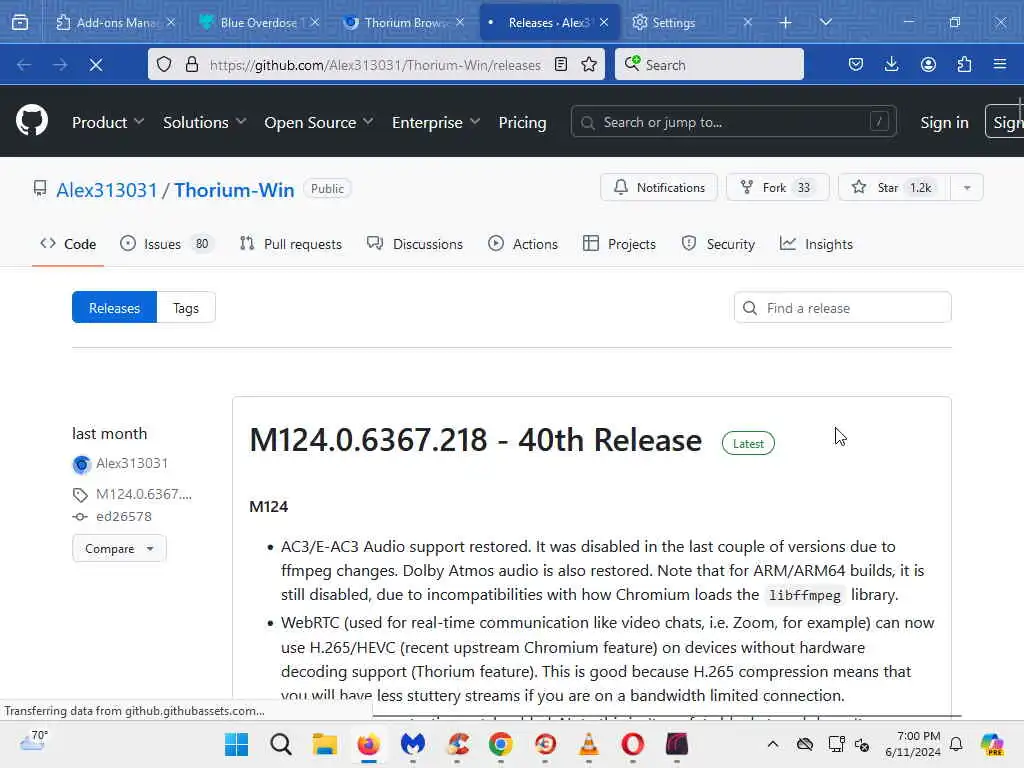Click the Firefox Search box
1024x768 pixels.
pos(709,65)
